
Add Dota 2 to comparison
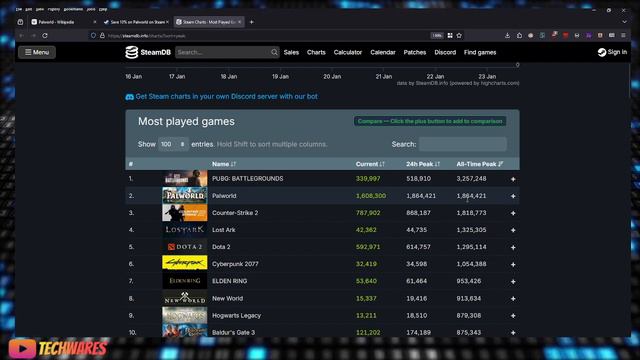(x=513, y=247)
